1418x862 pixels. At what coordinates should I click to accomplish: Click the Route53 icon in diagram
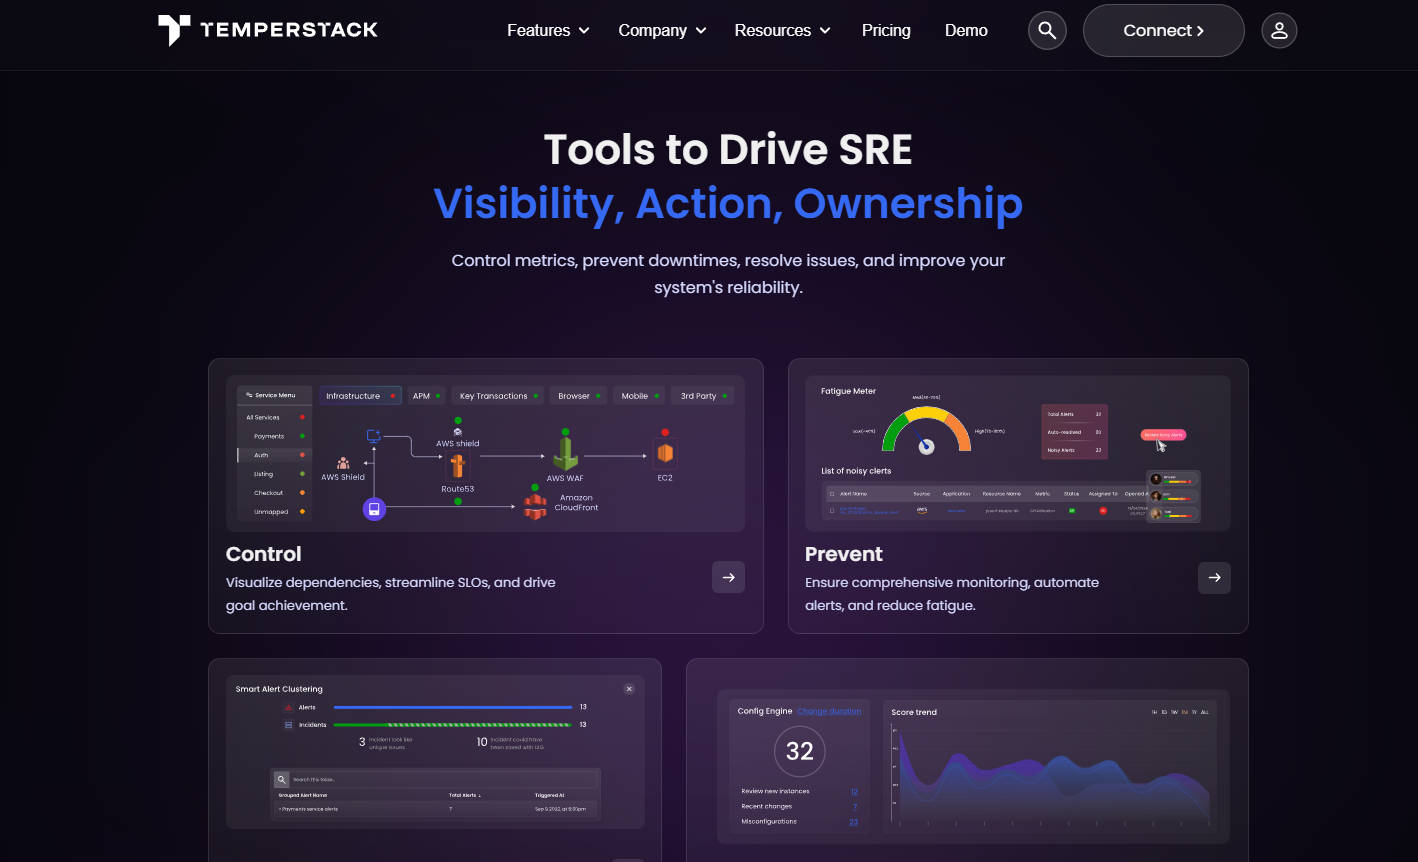coord(458,466)
